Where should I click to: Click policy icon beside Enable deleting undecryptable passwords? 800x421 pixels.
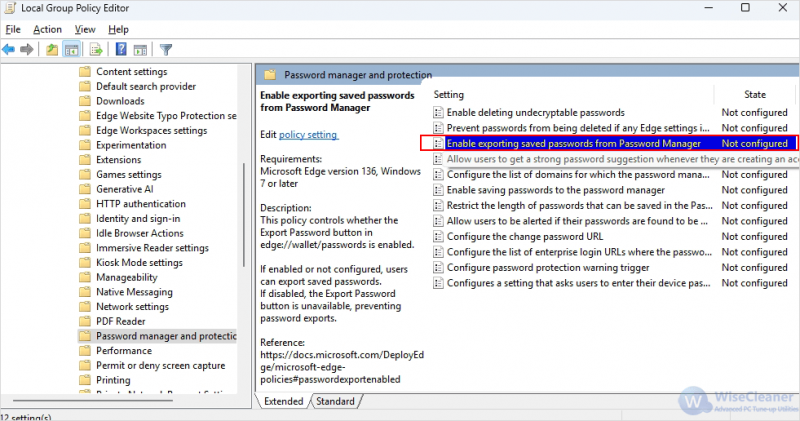tap(438, 113)
